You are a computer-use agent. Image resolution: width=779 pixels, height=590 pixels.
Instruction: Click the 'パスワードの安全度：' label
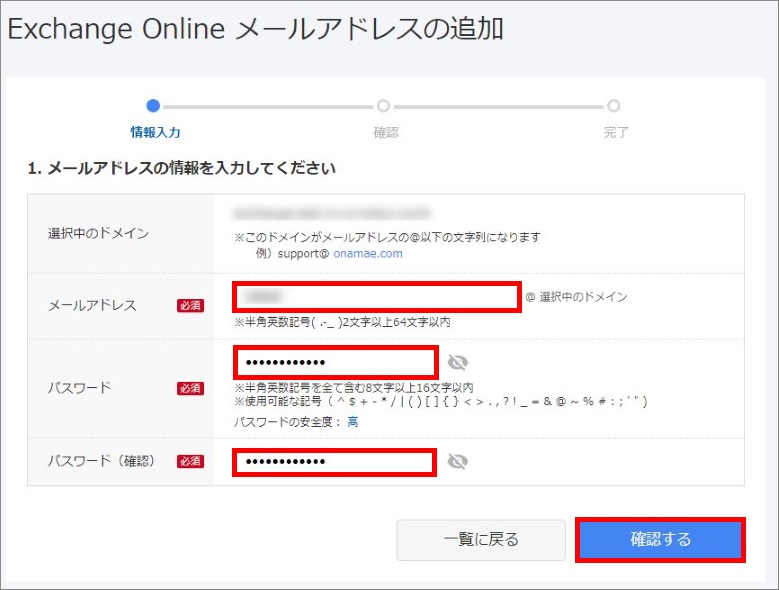point(288,422)
